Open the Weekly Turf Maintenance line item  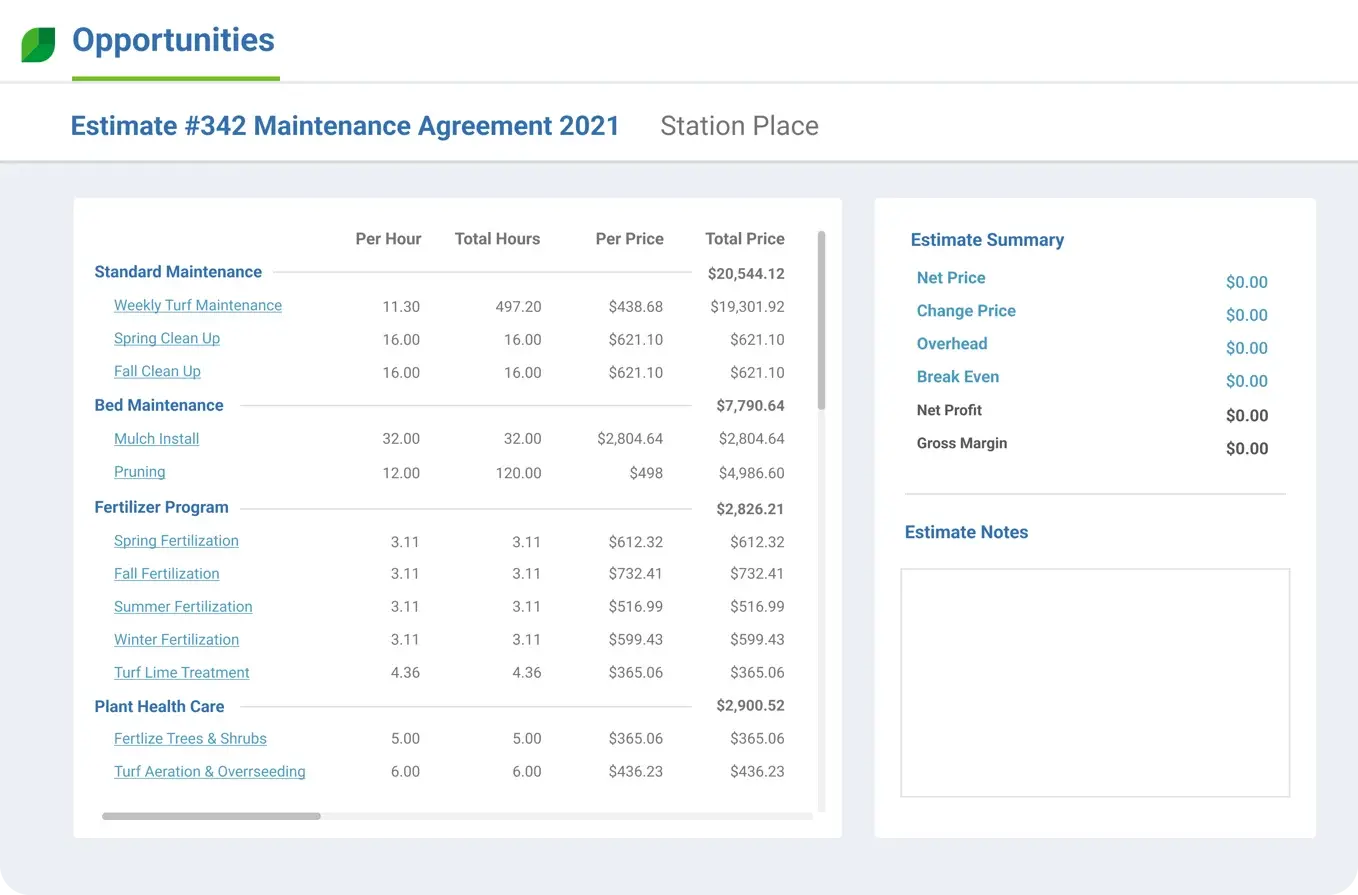click(197, 305)
